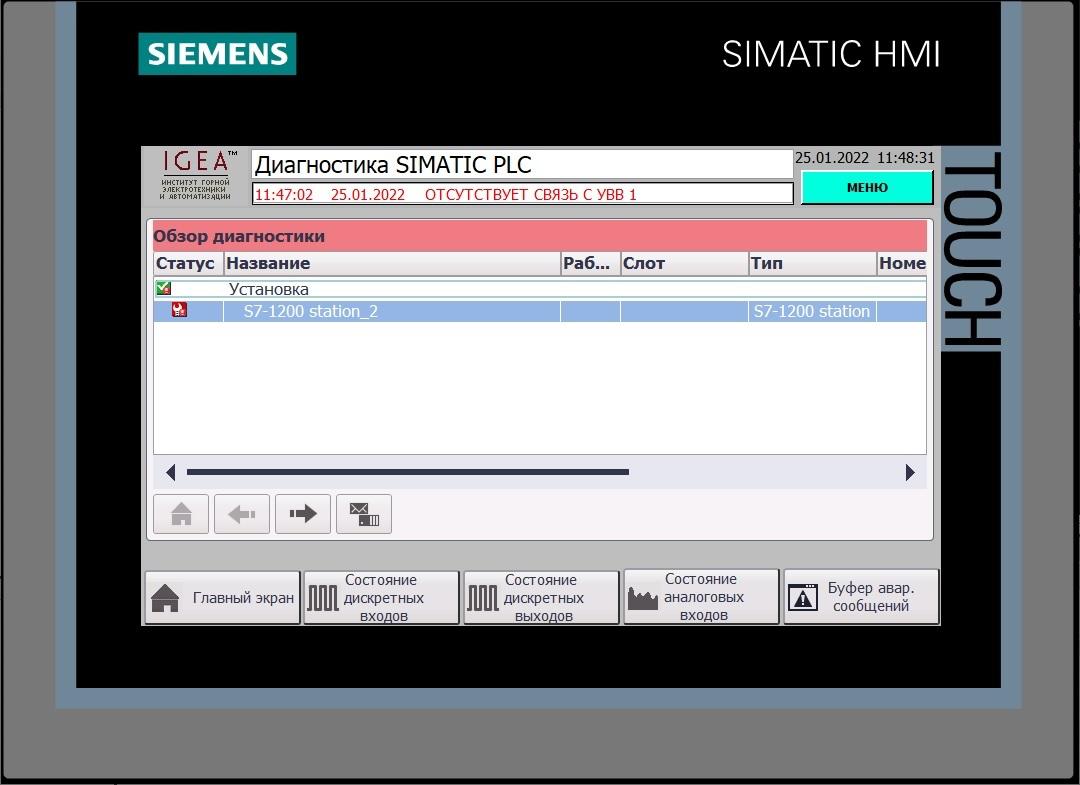This screenshot has width=1080, height=785.
Task: Click the SIEMENS logo
Action: (217, 54)
